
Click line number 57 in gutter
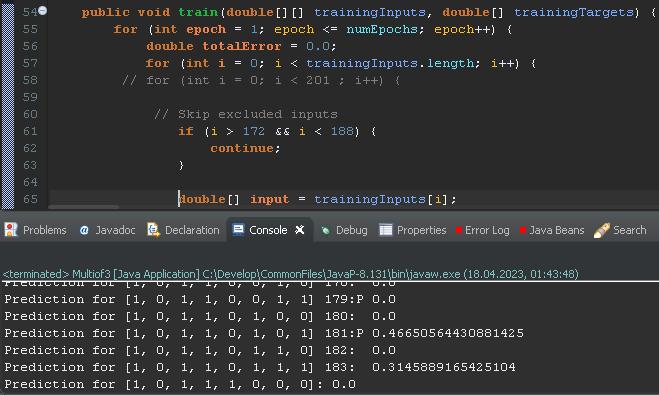pos(30,63)
